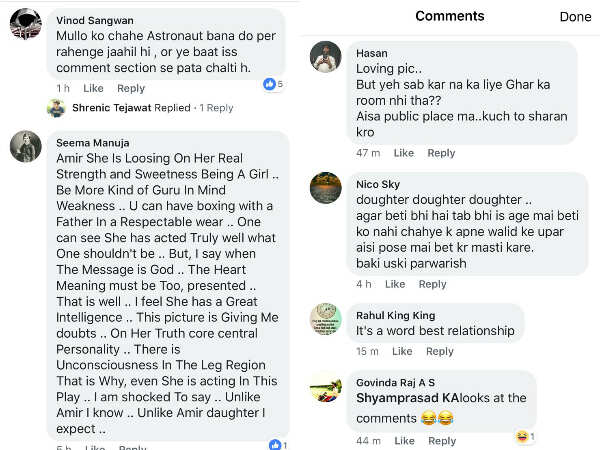Open Nico Sky's avatar
This screenshot has width=600, height=450.
click(x=327, y=187)
